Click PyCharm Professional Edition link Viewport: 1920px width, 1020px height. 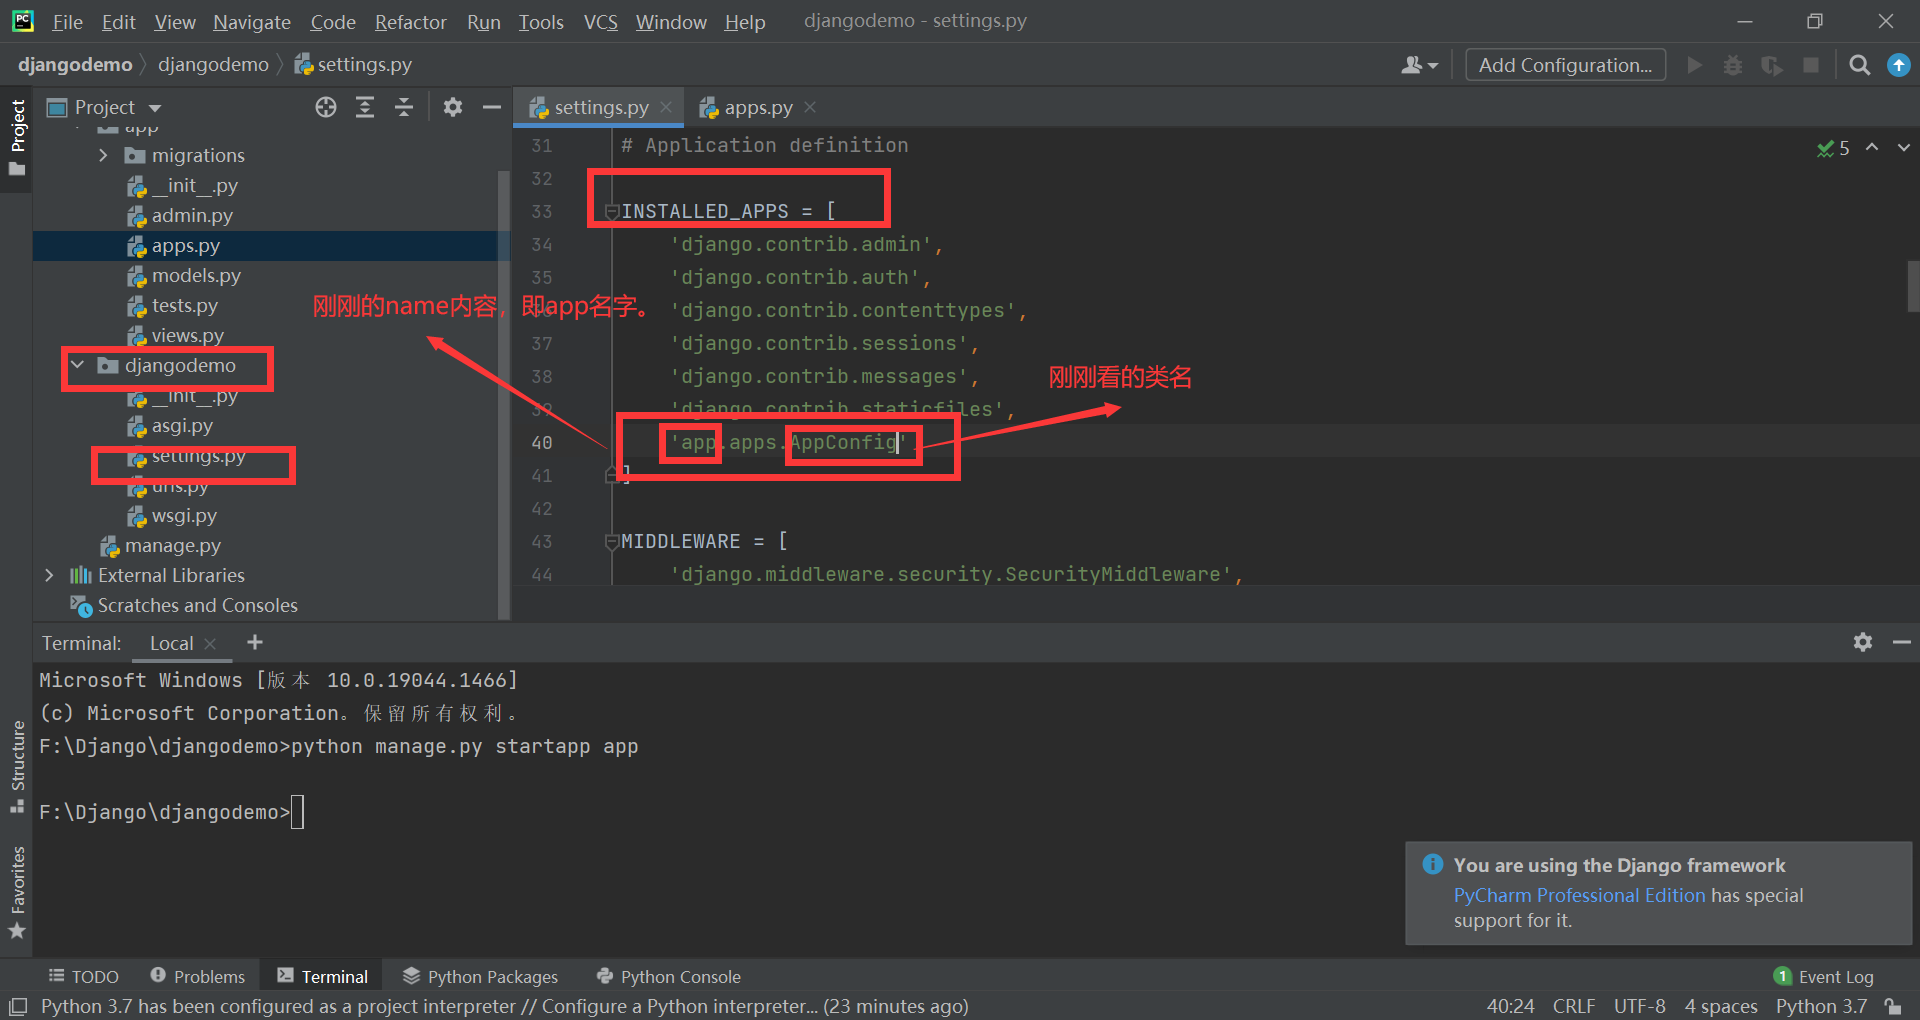tap(1579, 895)
